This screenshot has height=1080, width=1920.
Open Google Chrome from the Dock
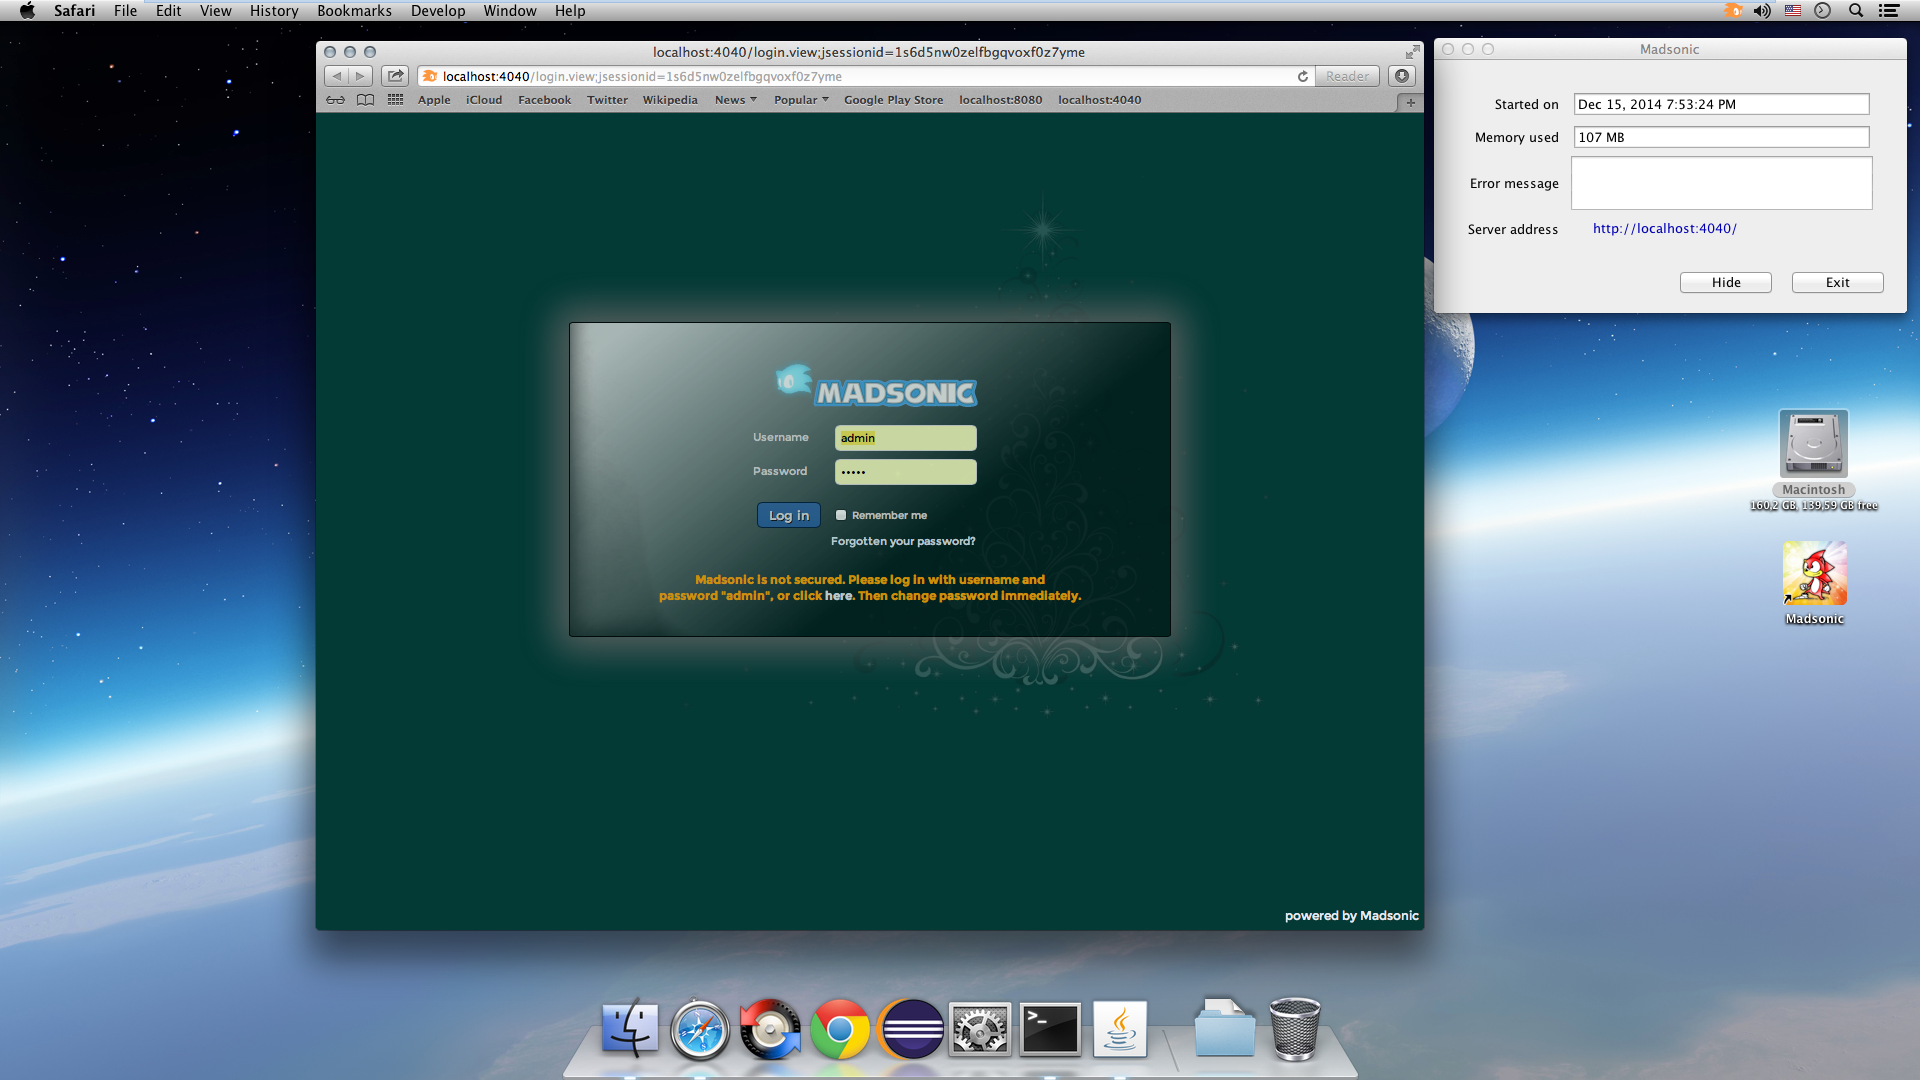[x=840, y=1029]
